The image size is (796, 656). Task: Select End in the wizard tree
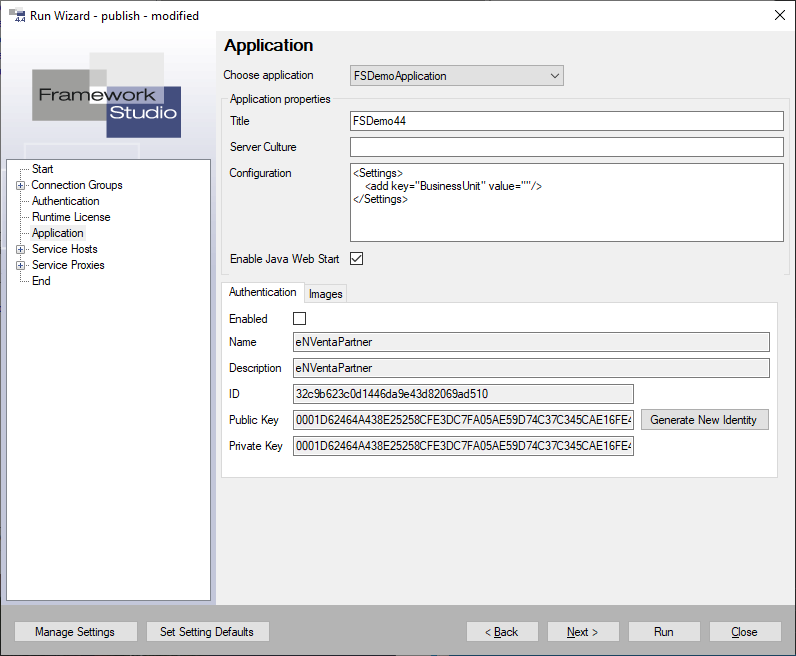click(41, 281)
